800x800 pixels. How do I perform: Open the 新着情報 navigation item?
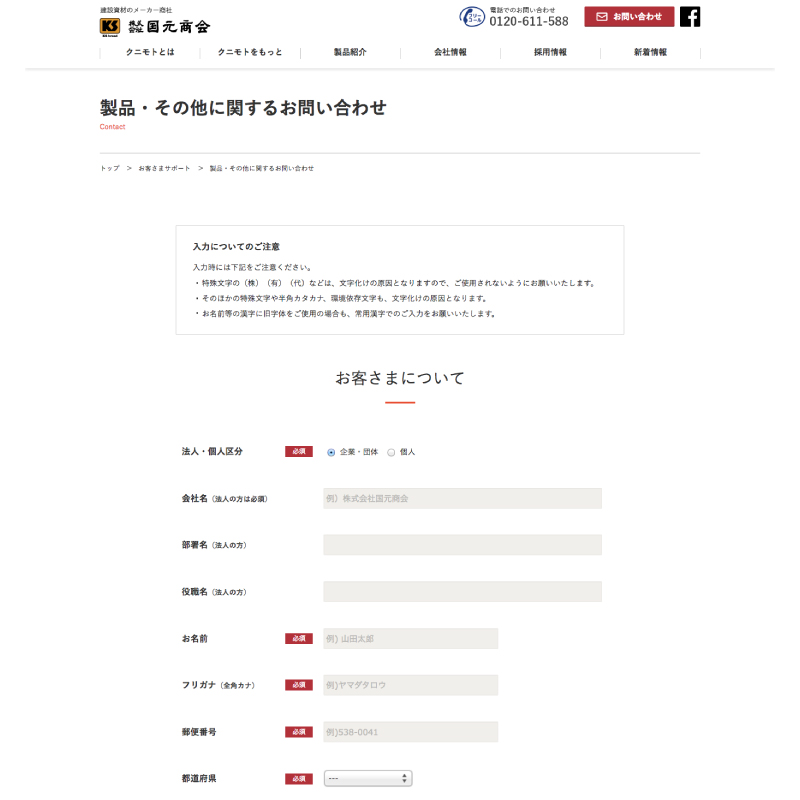(x=650, y=52)
